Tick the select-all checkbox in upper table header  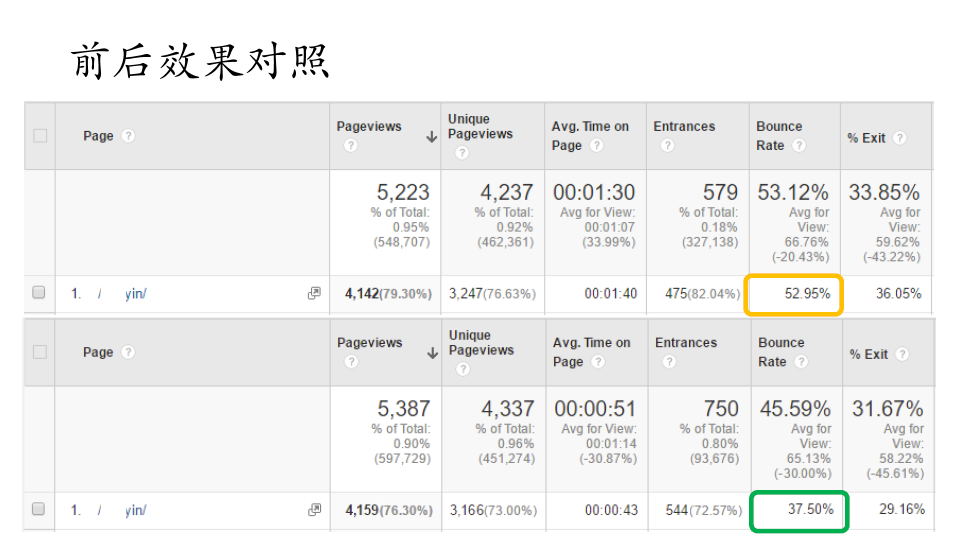pyautogui.click(x=40, y=136)
